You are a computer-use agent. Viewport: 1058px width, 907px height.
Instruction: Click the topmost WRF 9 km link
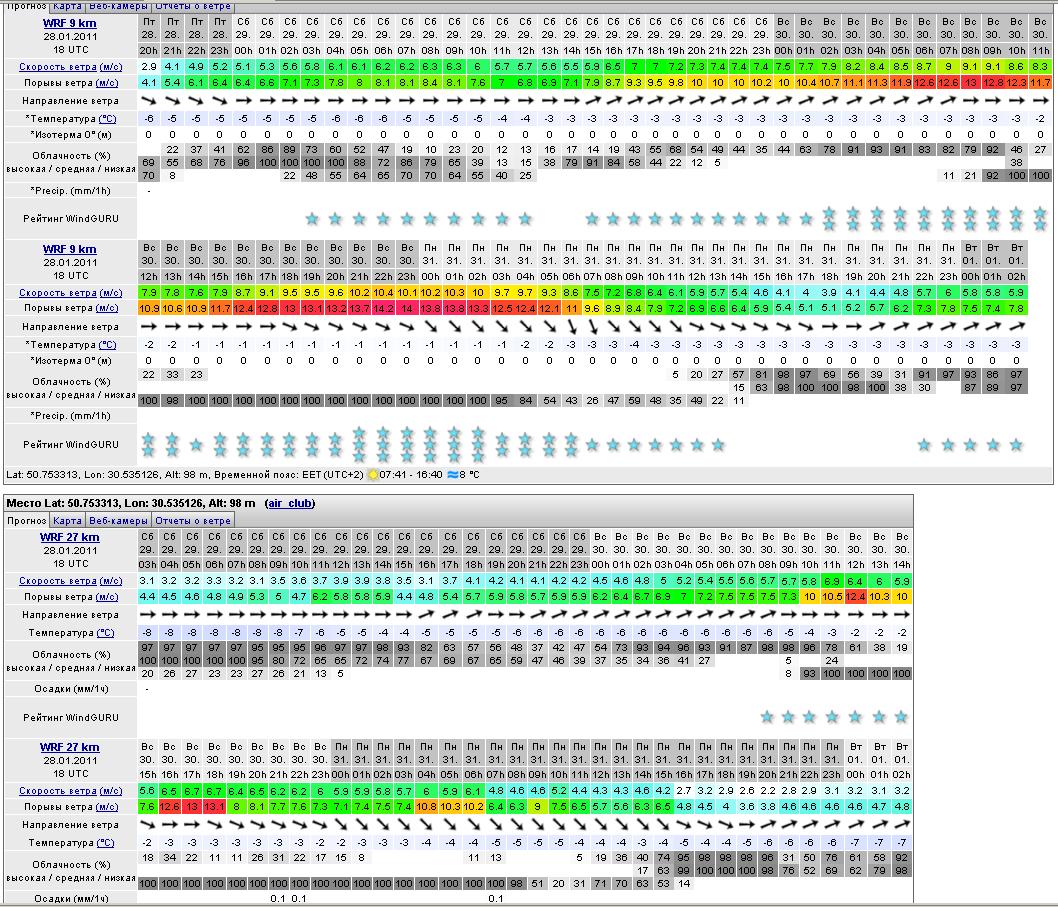tap(69, 24)
